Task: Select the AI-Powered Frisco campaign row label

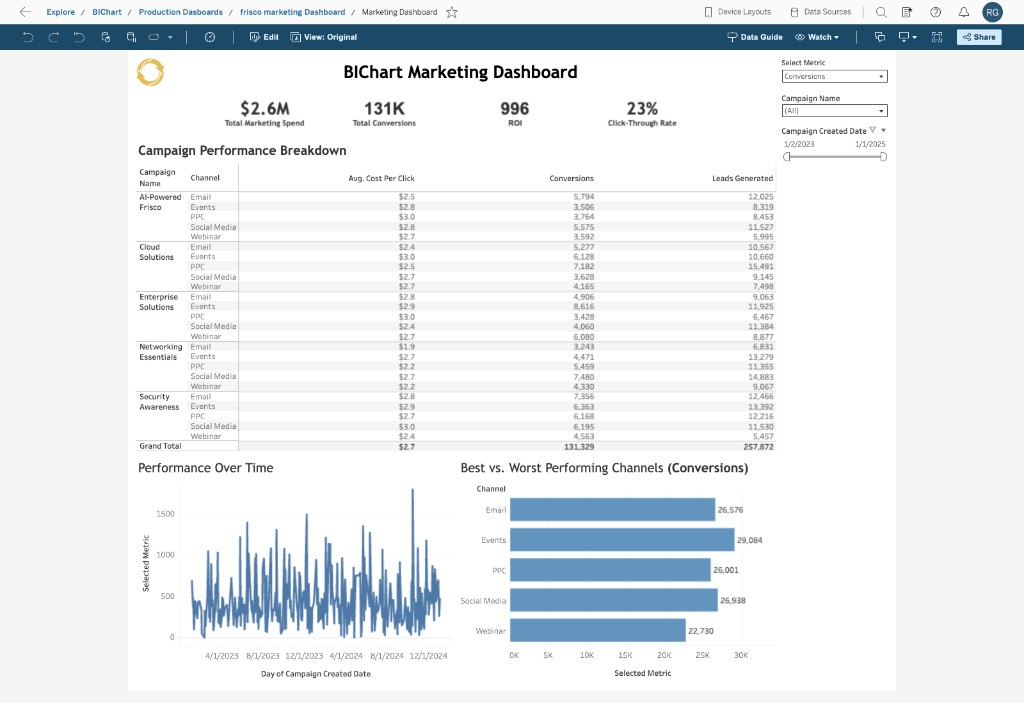Action: tap(160, 202)
